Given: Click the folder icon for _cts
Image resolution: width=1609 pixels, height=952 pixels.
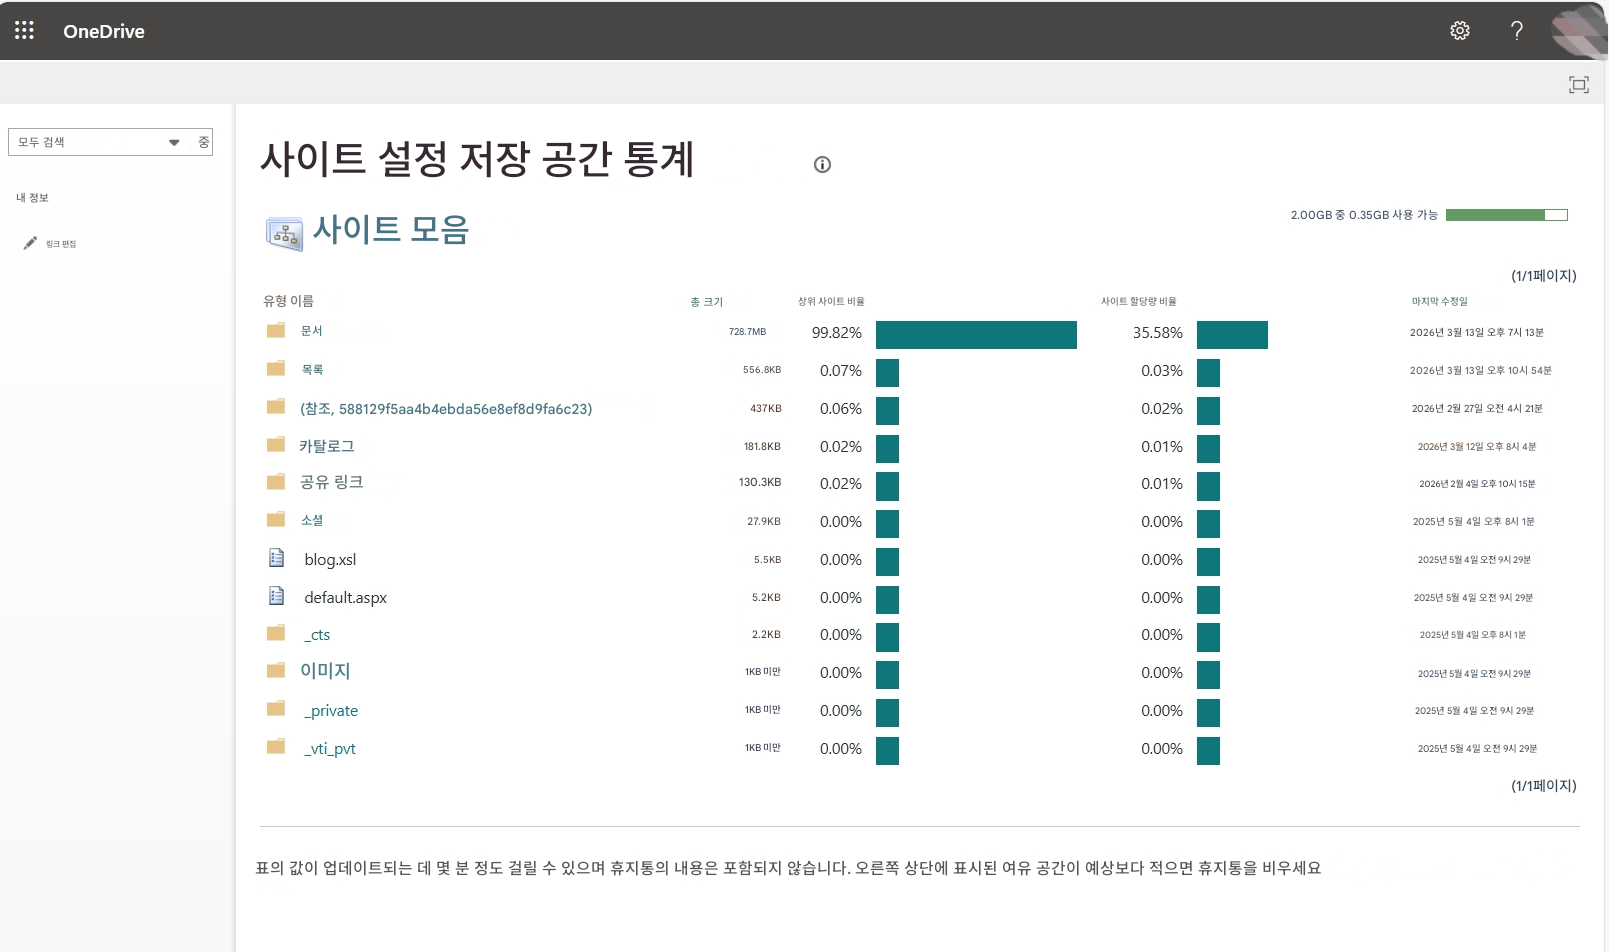Looking at the screenshot, I should coord(276,633).
